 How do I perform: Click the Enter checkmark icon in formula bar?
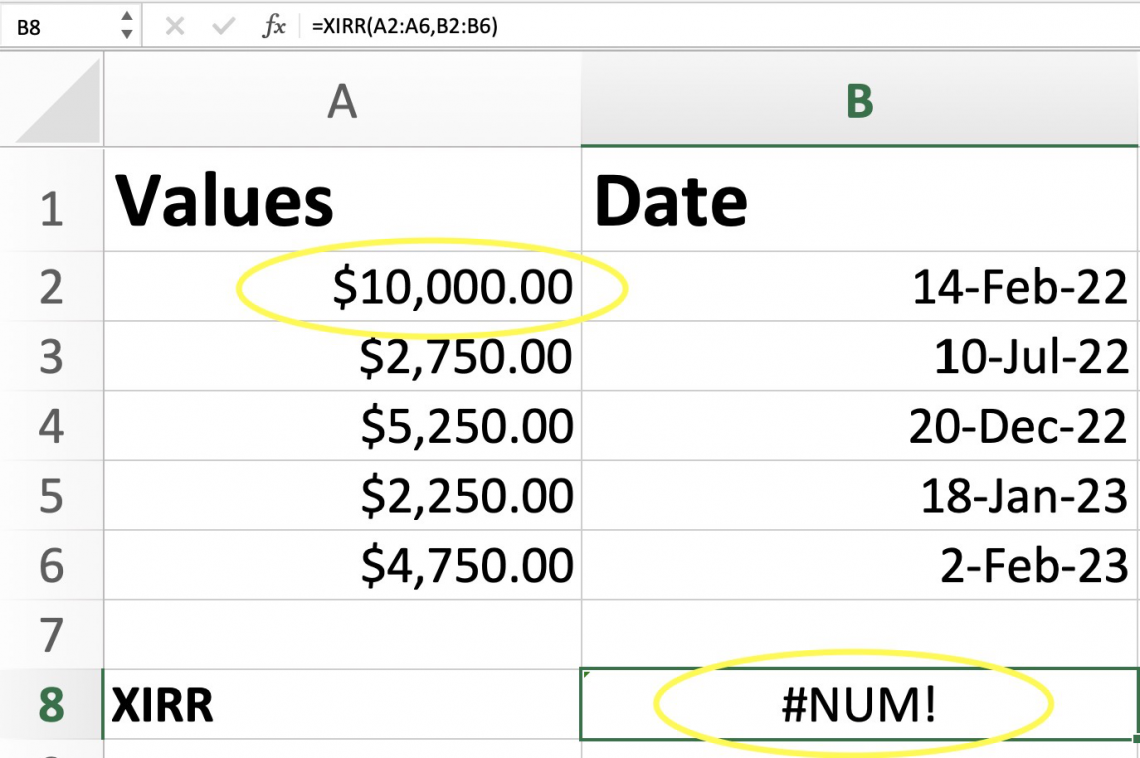point(222,24)
